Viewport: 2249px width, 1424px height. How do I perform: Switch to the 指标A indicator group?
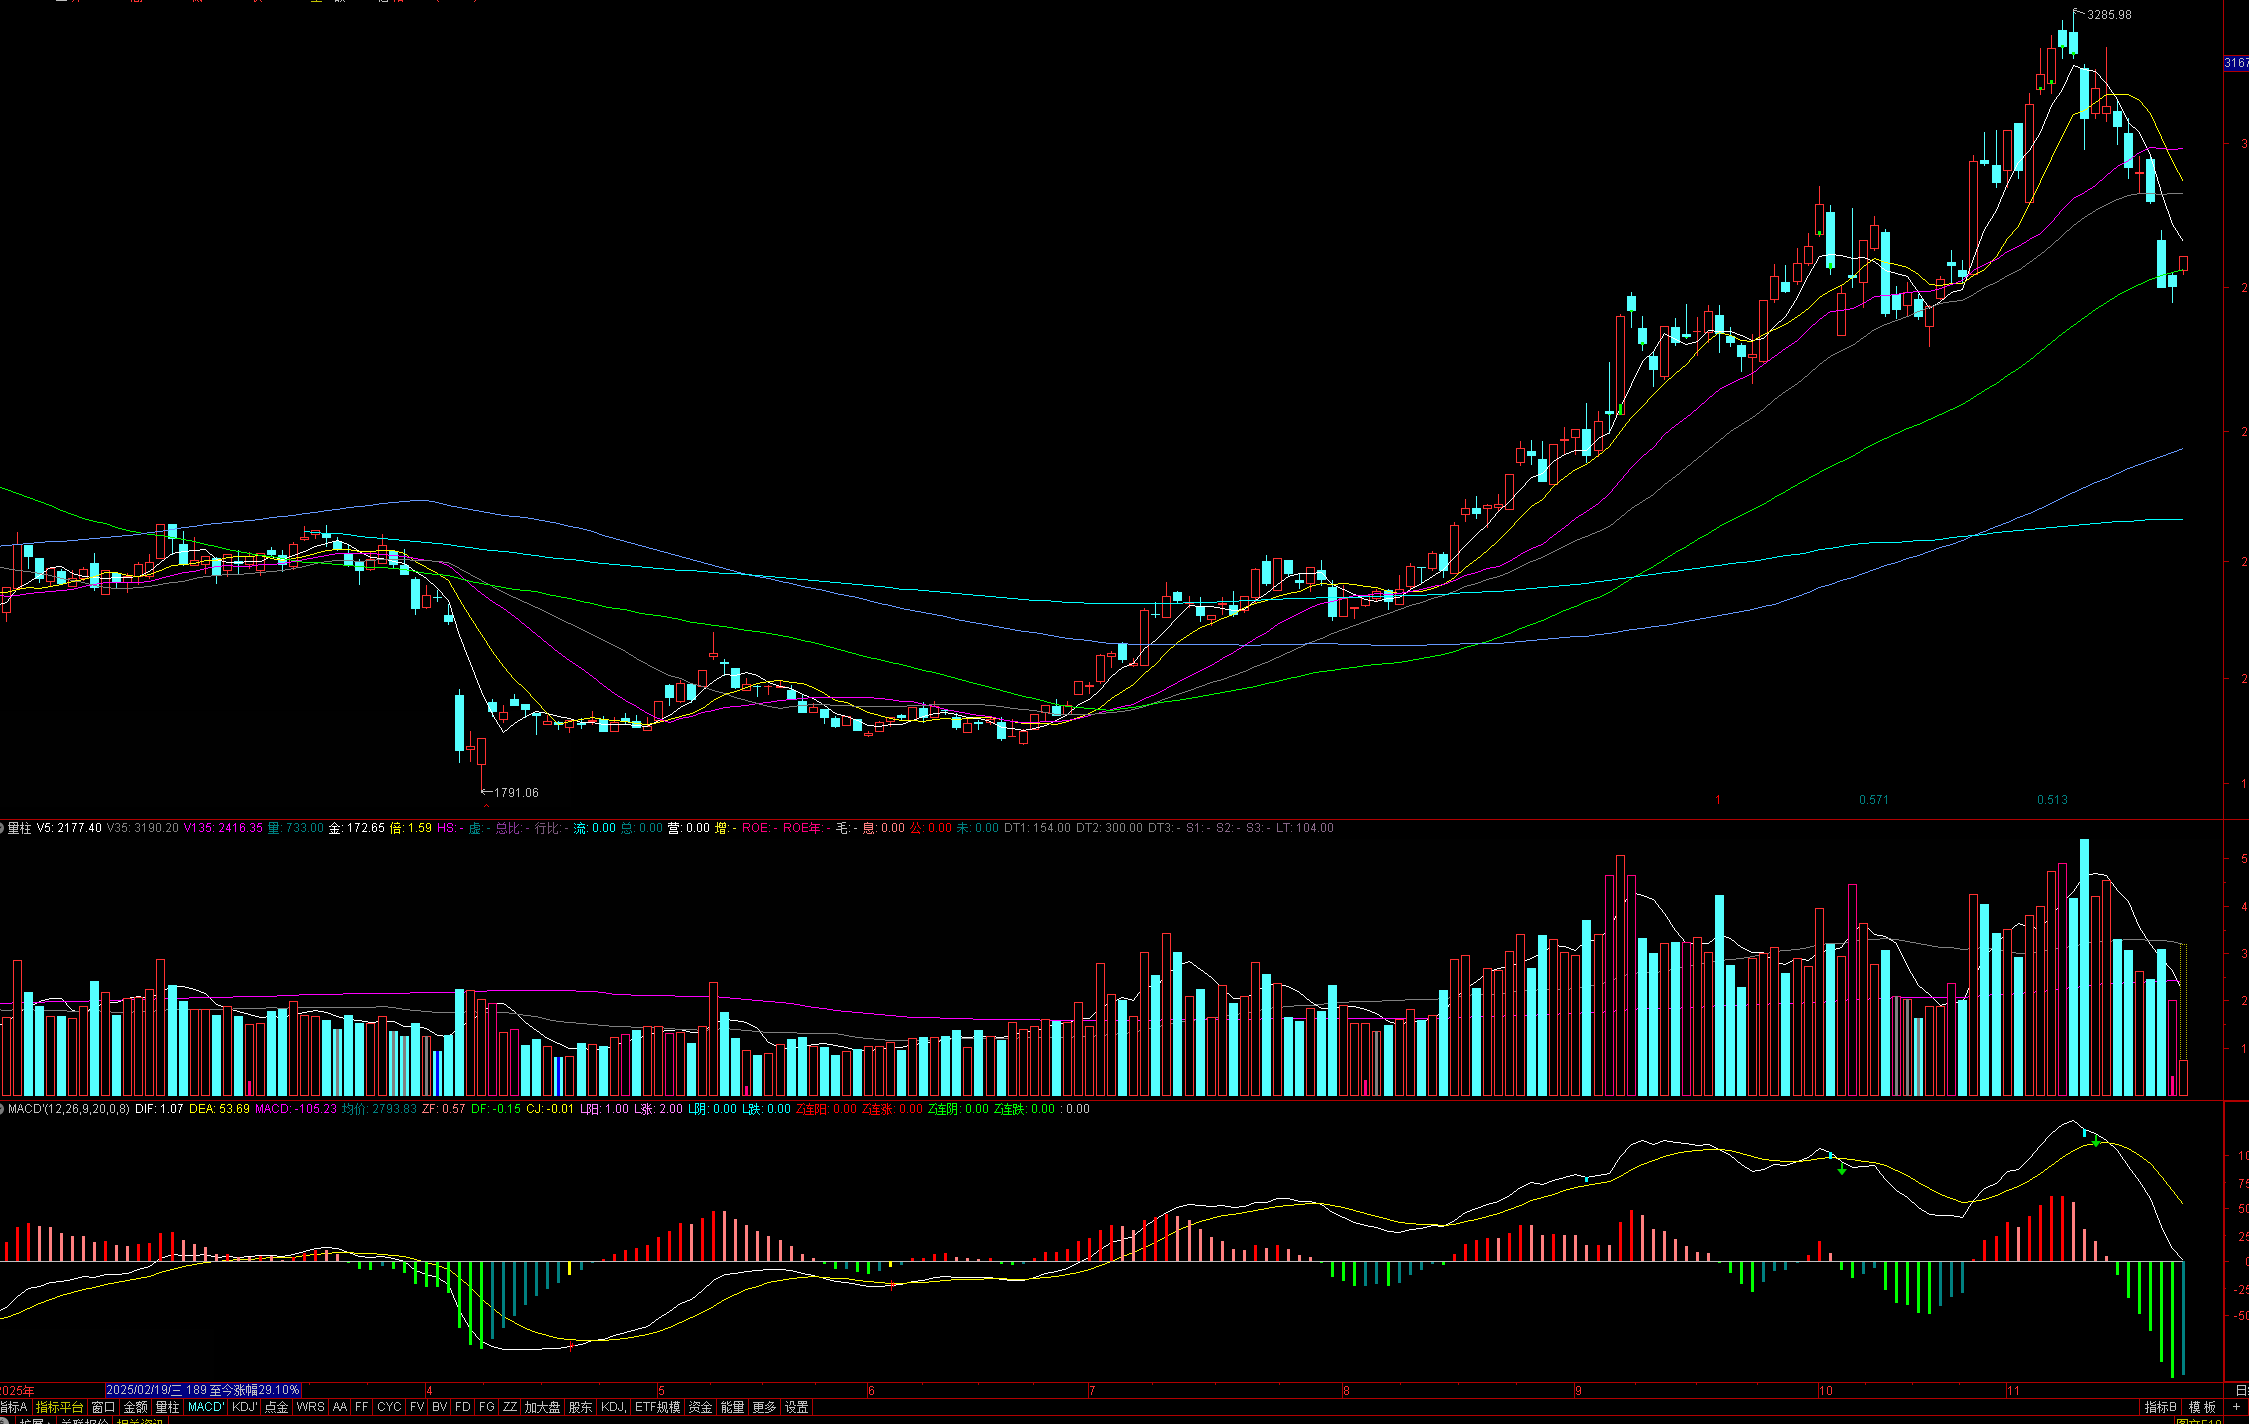[13, 1407]
